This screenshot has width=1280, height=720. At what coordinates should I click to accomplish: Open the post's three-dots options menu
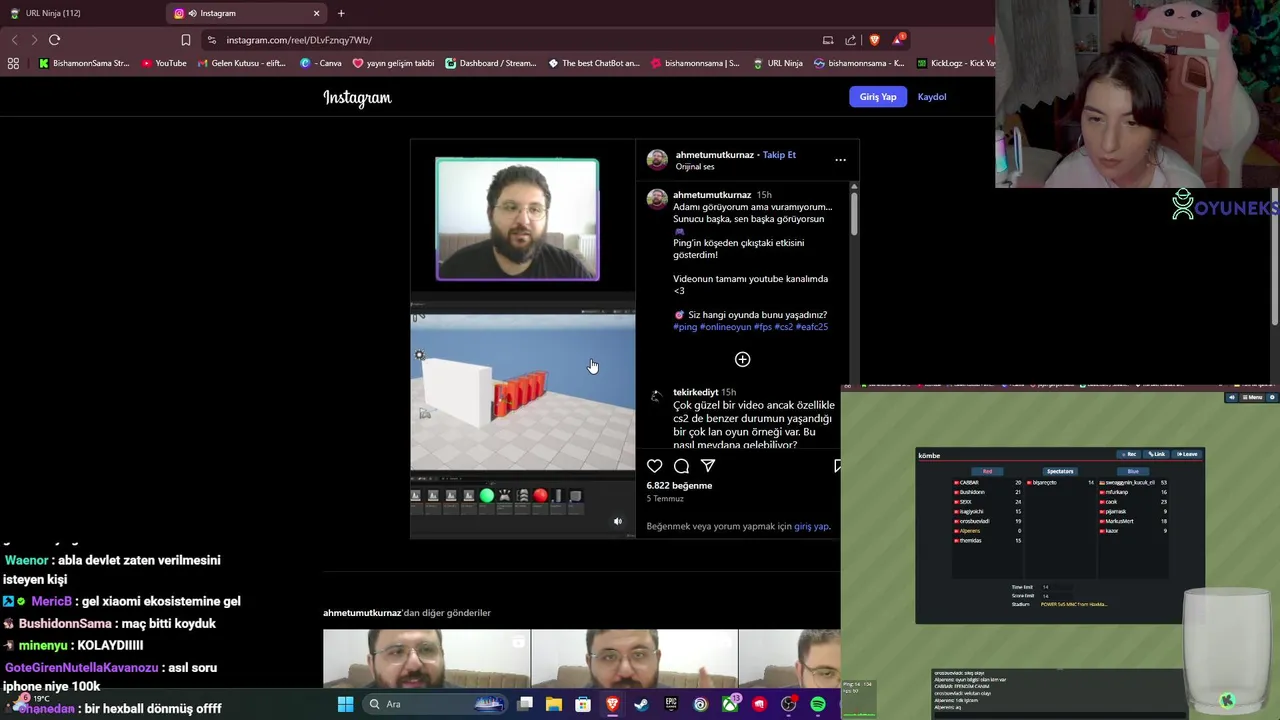click(x=840, y=160)
